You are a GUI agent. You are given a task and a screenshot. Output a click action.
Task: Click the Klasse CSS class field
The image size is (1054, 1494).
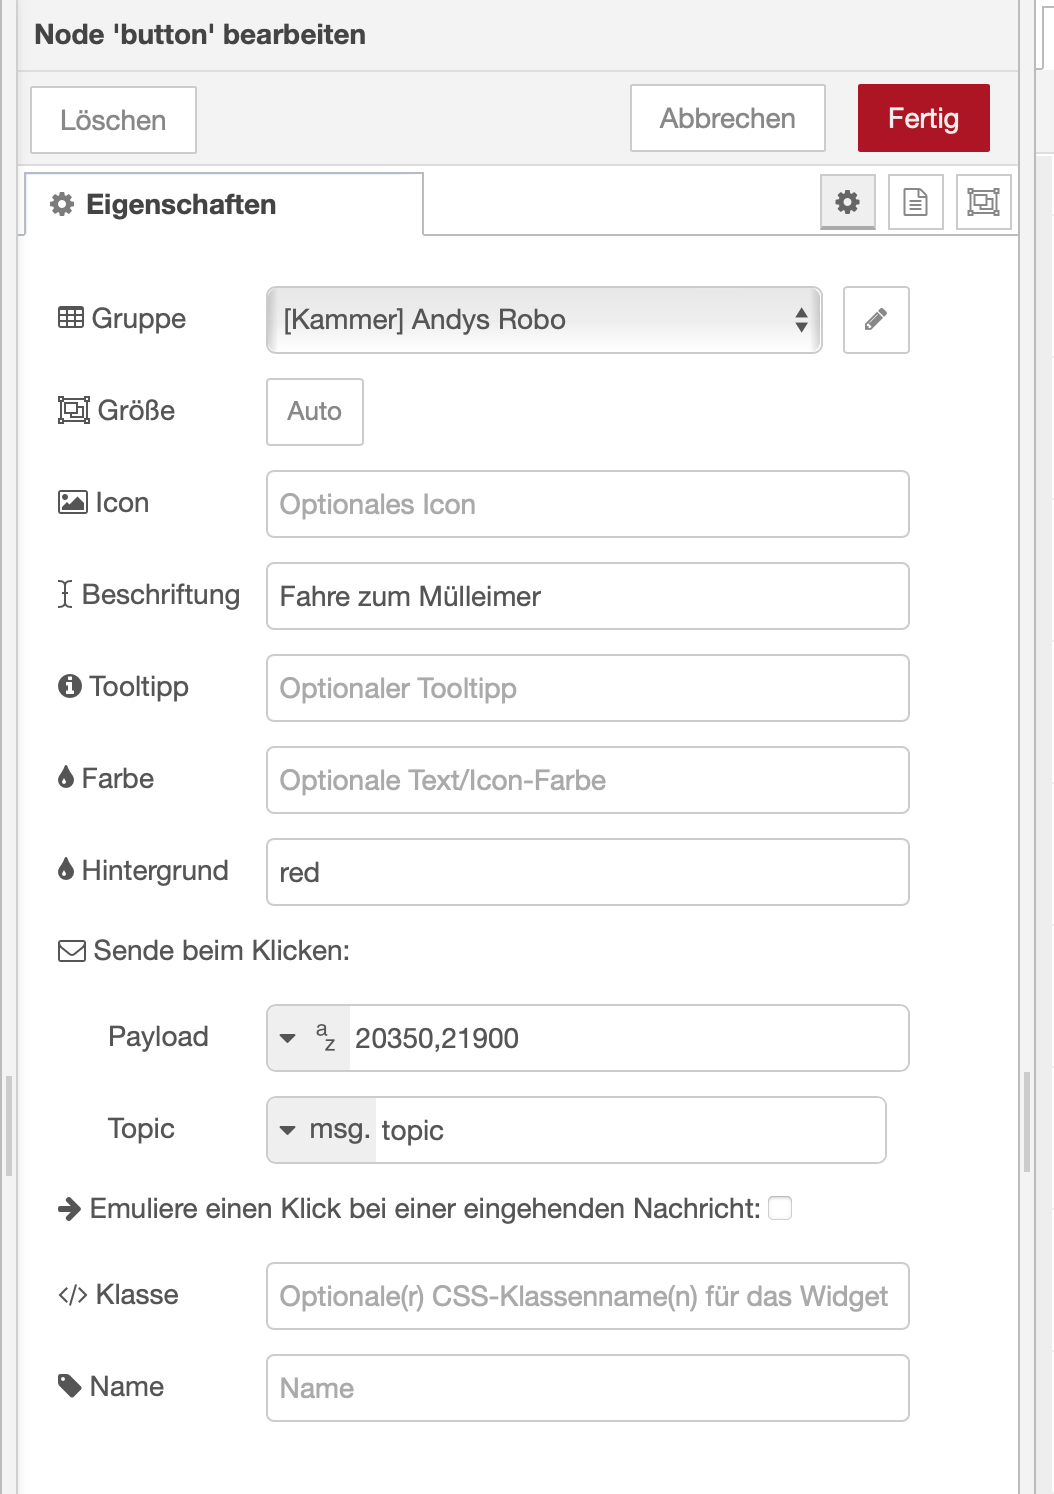pos(587,1296)
